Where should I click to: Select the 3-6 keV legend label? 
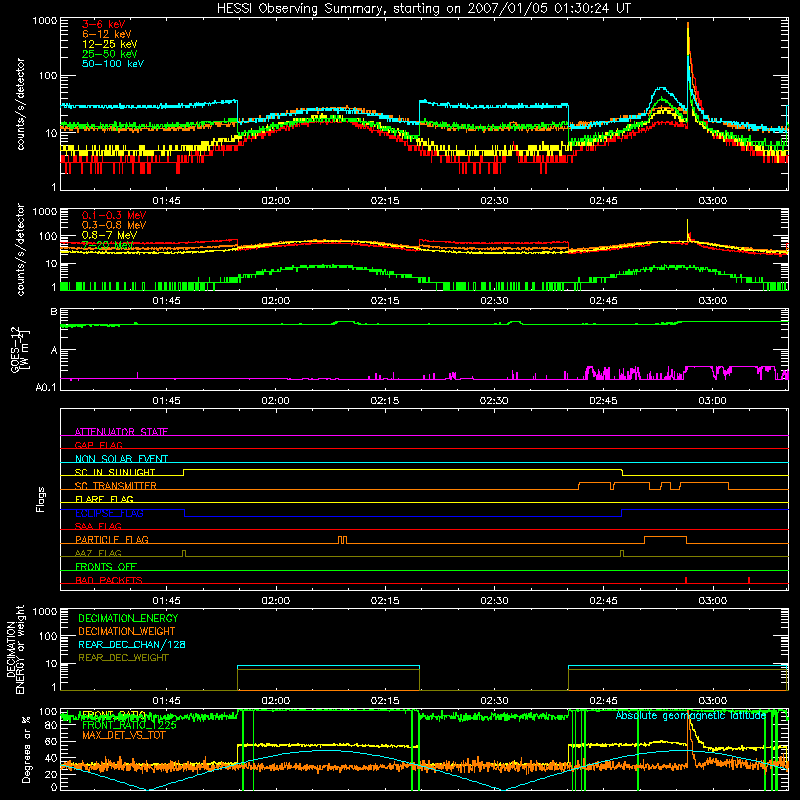click(103, 24)
